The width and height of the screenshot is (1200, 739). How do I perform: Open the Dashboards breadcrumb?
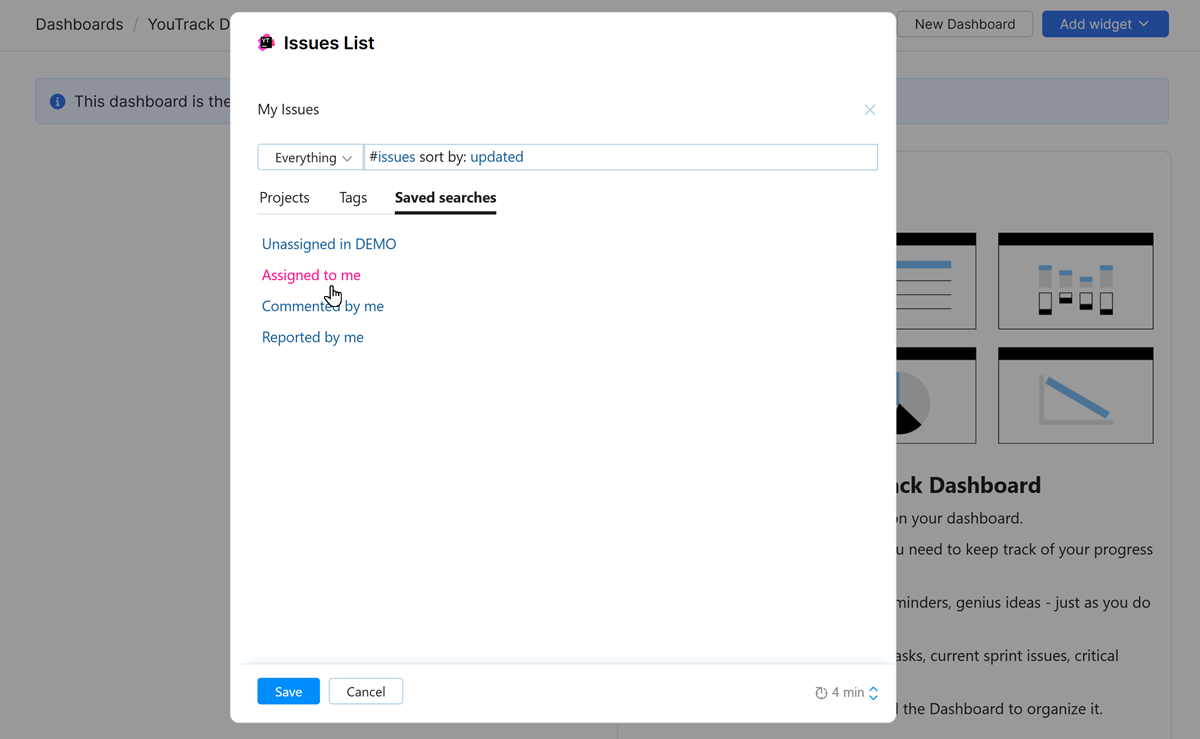pyautogui.click(x=79, y=23)
